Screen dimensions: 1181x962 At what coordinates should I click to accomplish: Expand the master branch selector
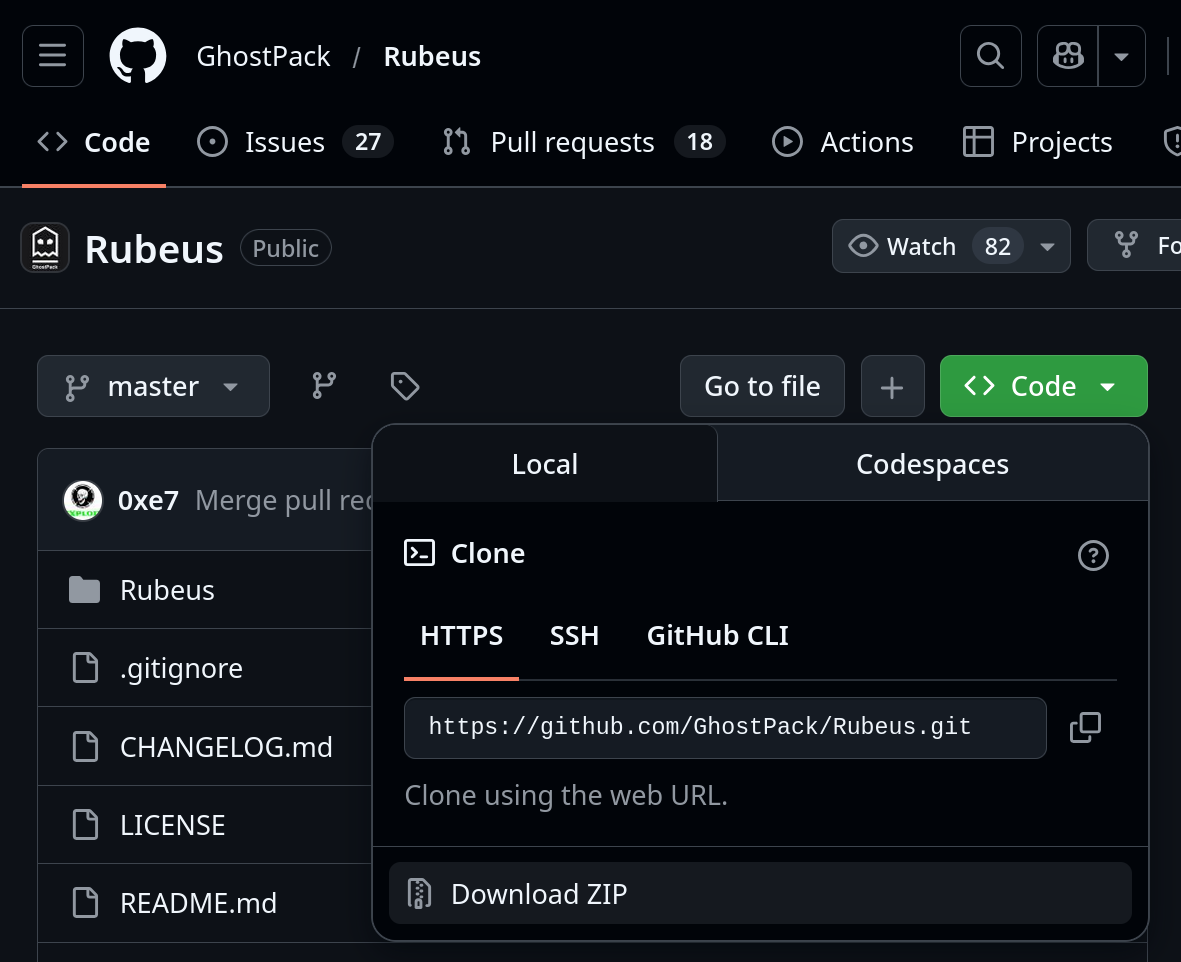(153, 386)
